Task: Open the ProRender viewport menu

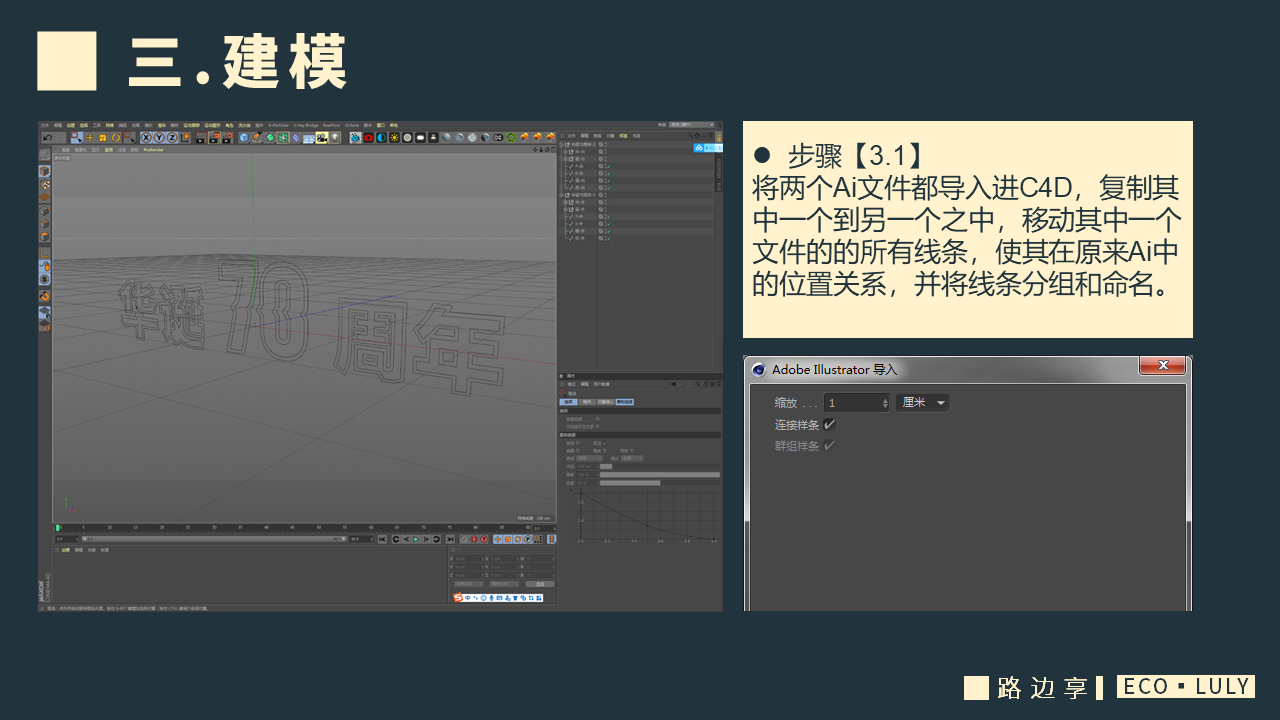Action: tap(153, 150)
